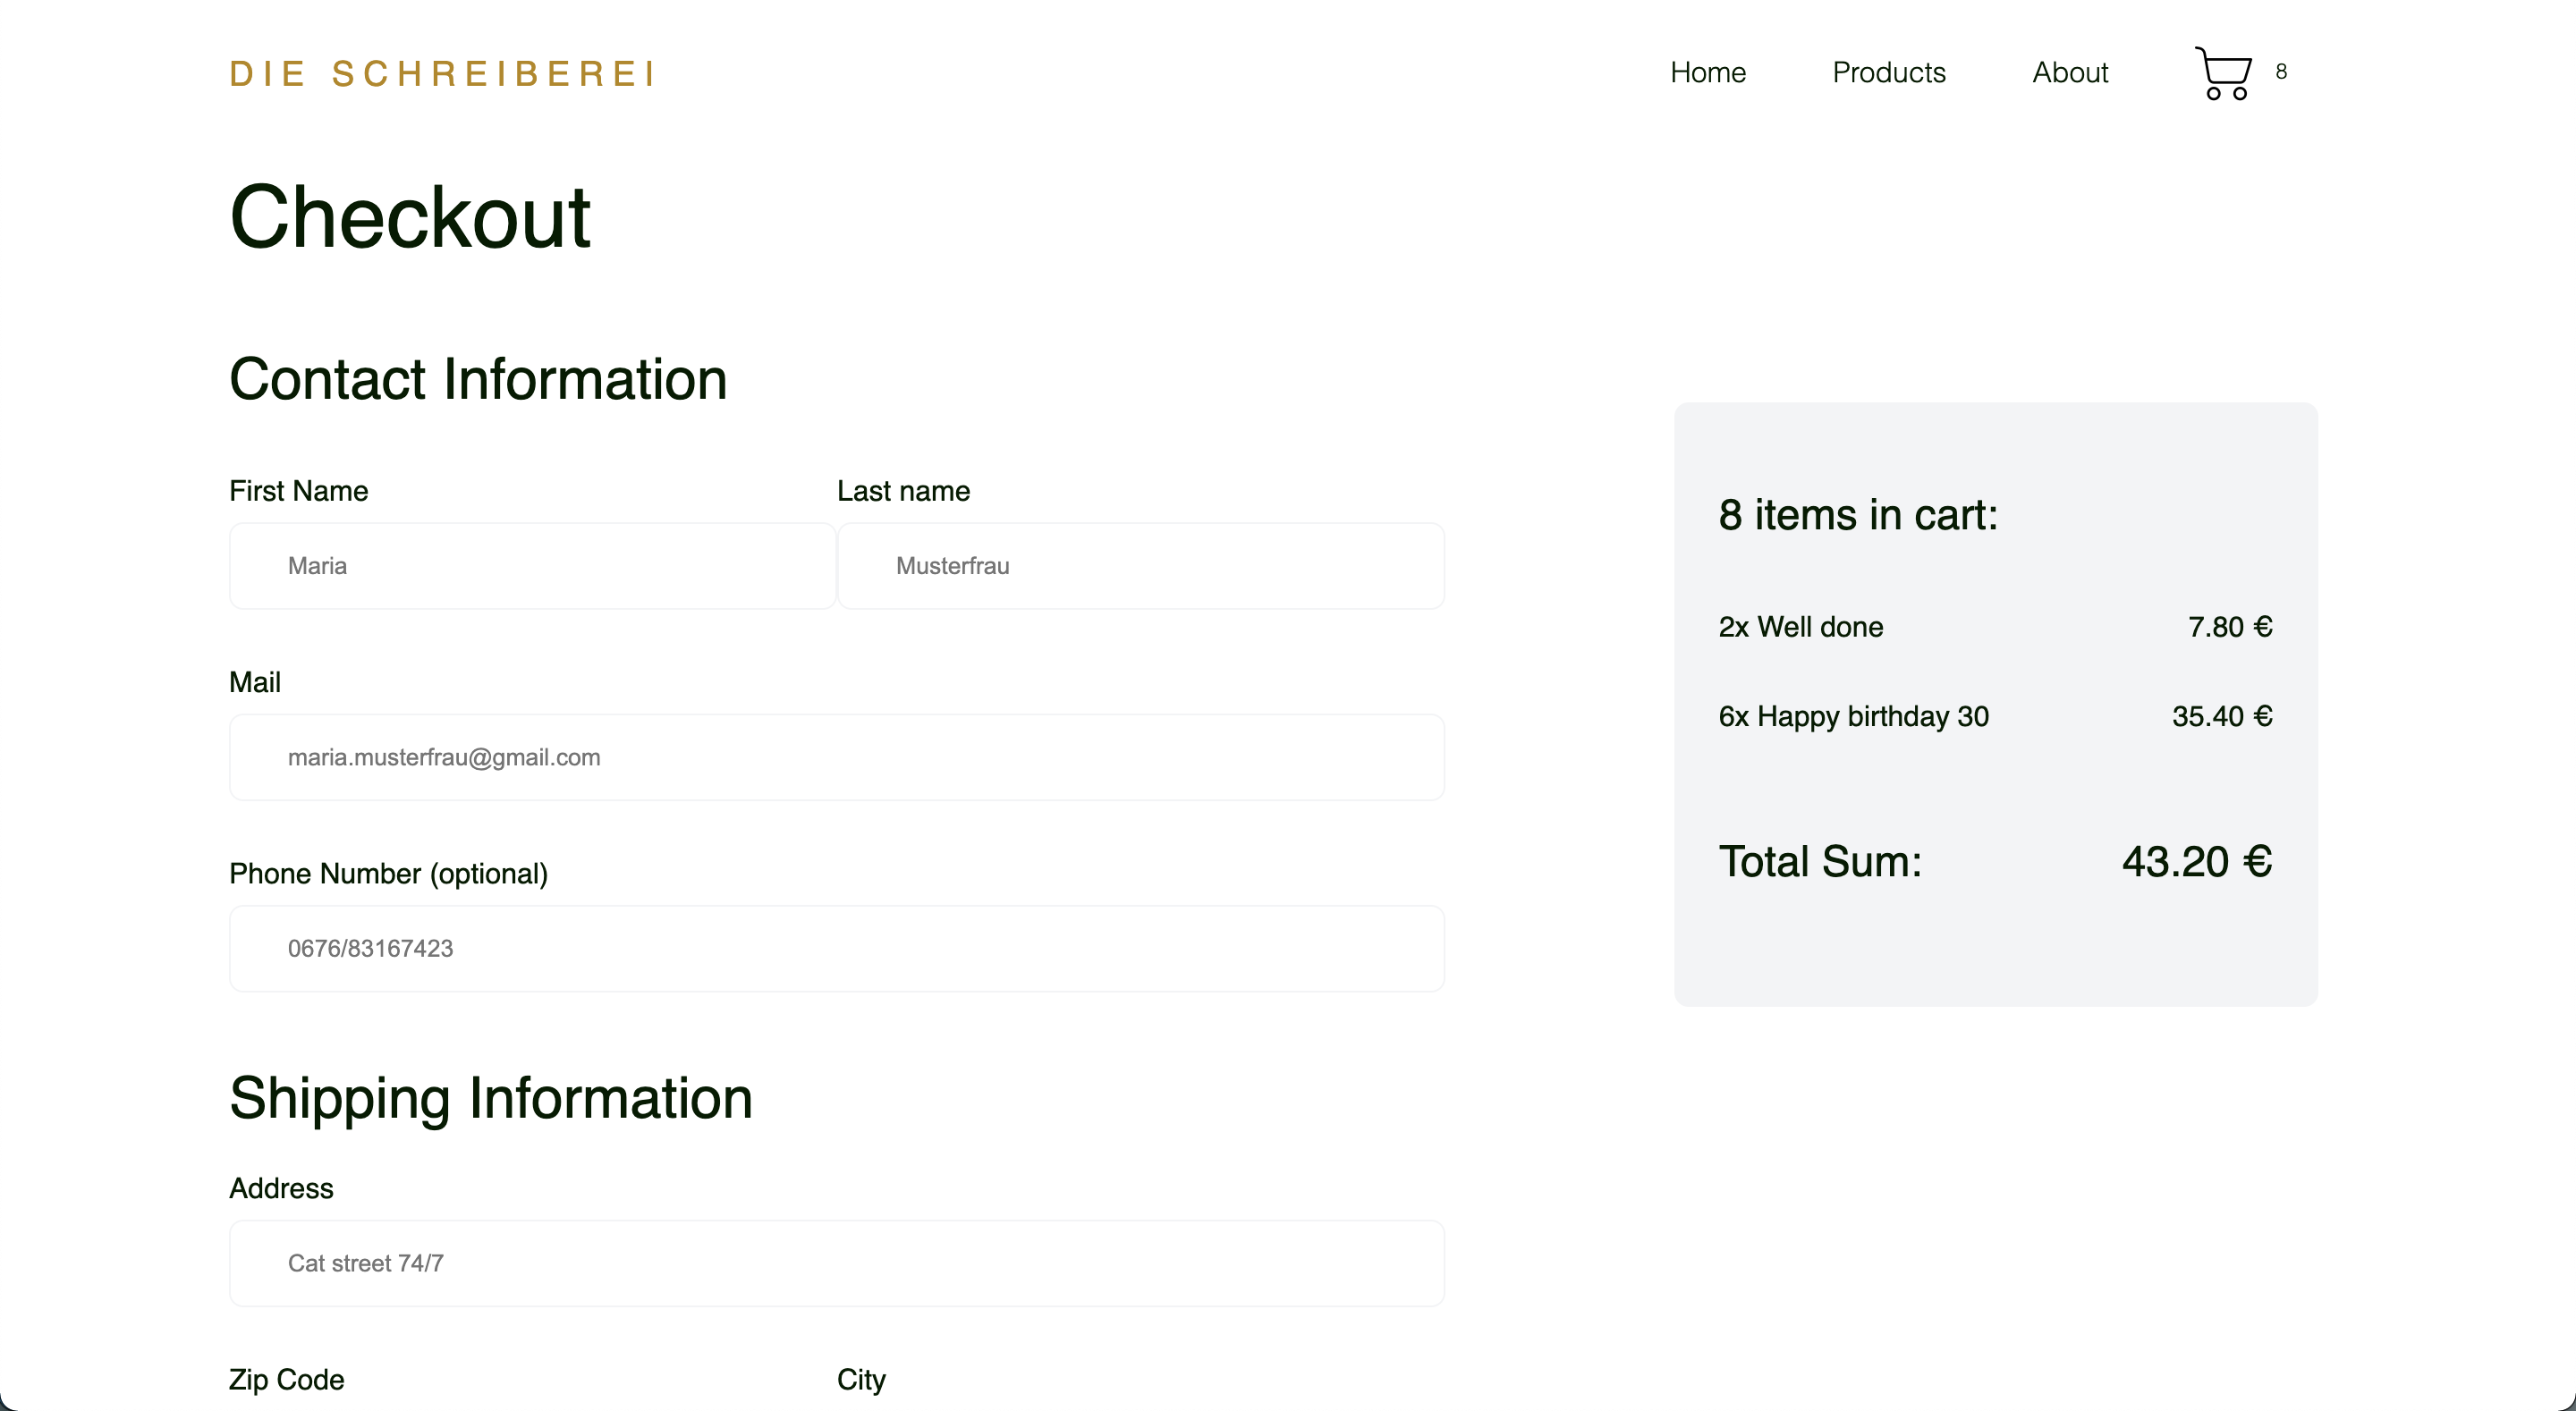Navigate to the About page

[2069, 73]
